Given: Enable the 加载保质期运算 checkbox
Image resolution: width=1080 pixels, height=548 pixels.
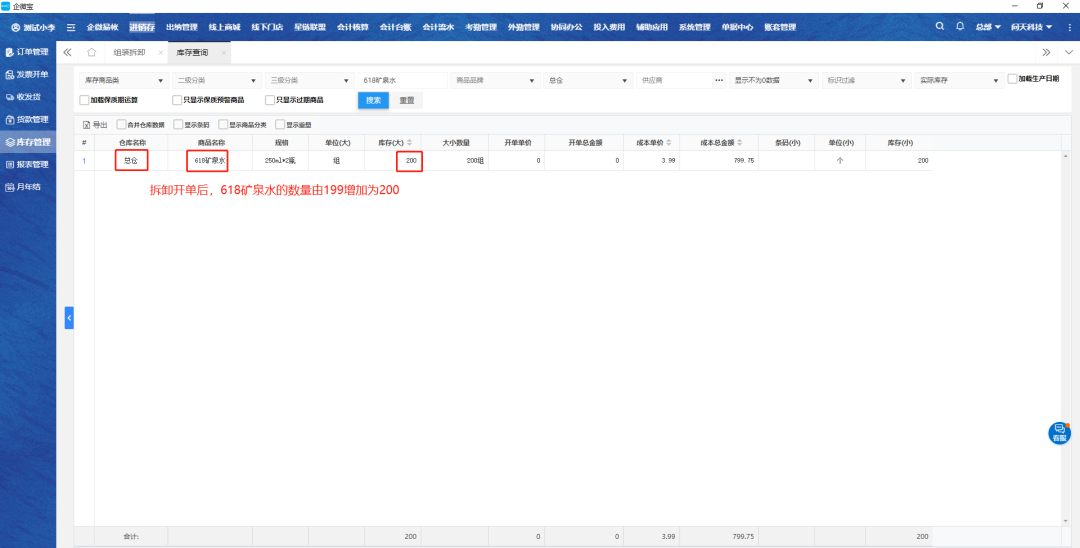Looking at the screenshot, I should tap(85, 100).
